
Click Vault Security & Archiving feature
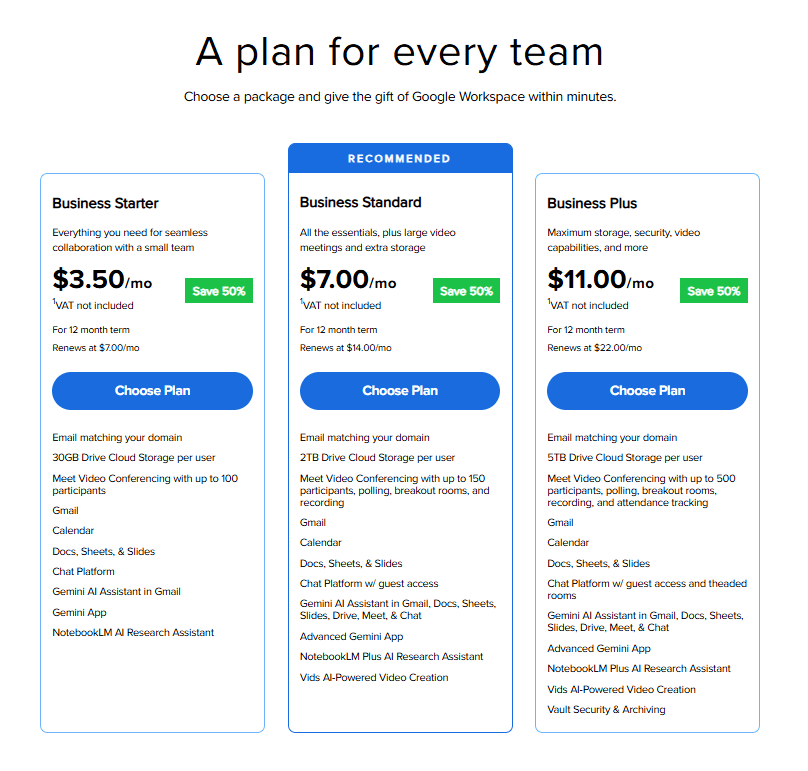point(612,709)
